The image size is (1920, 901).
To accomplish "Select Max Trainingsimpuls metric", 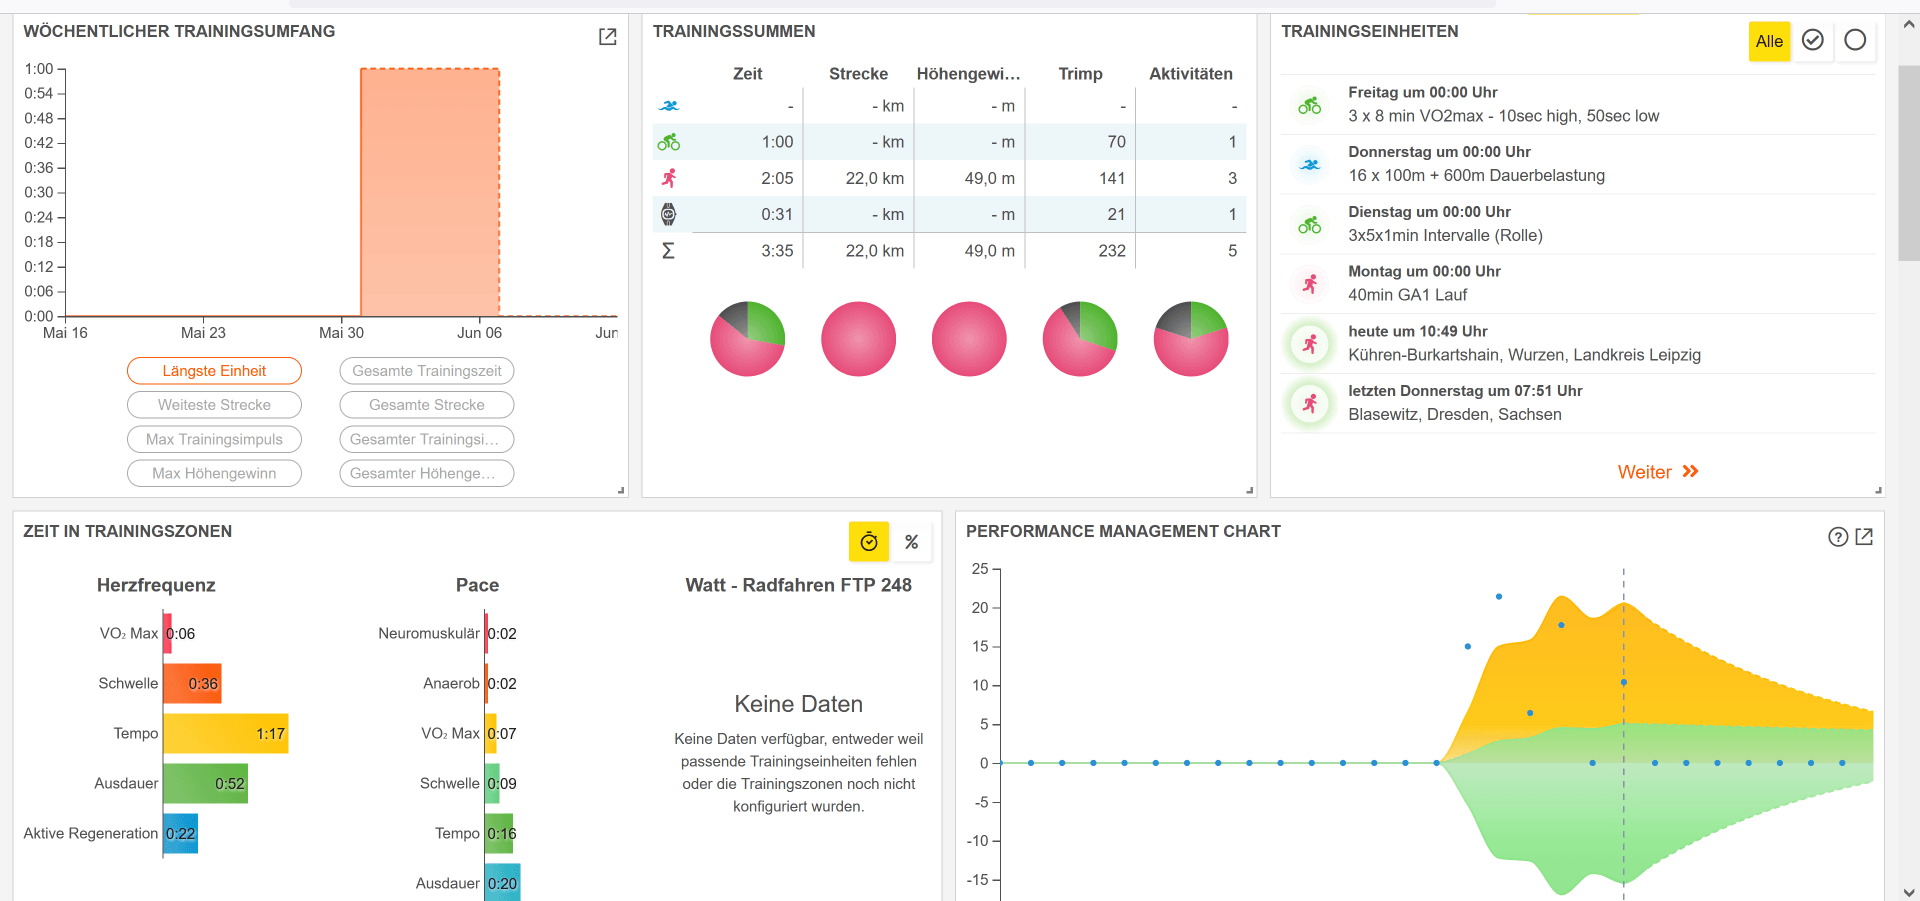I will tap(214, 439).
